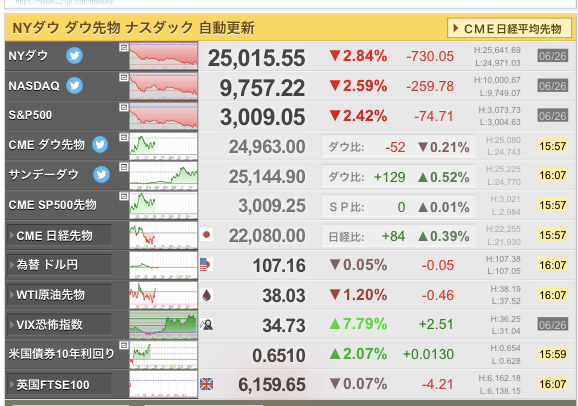Click the Twitter icon beside サンデーダウ
Image resolution: width=578 pixels, height=406 pixels.
point(101,174)
